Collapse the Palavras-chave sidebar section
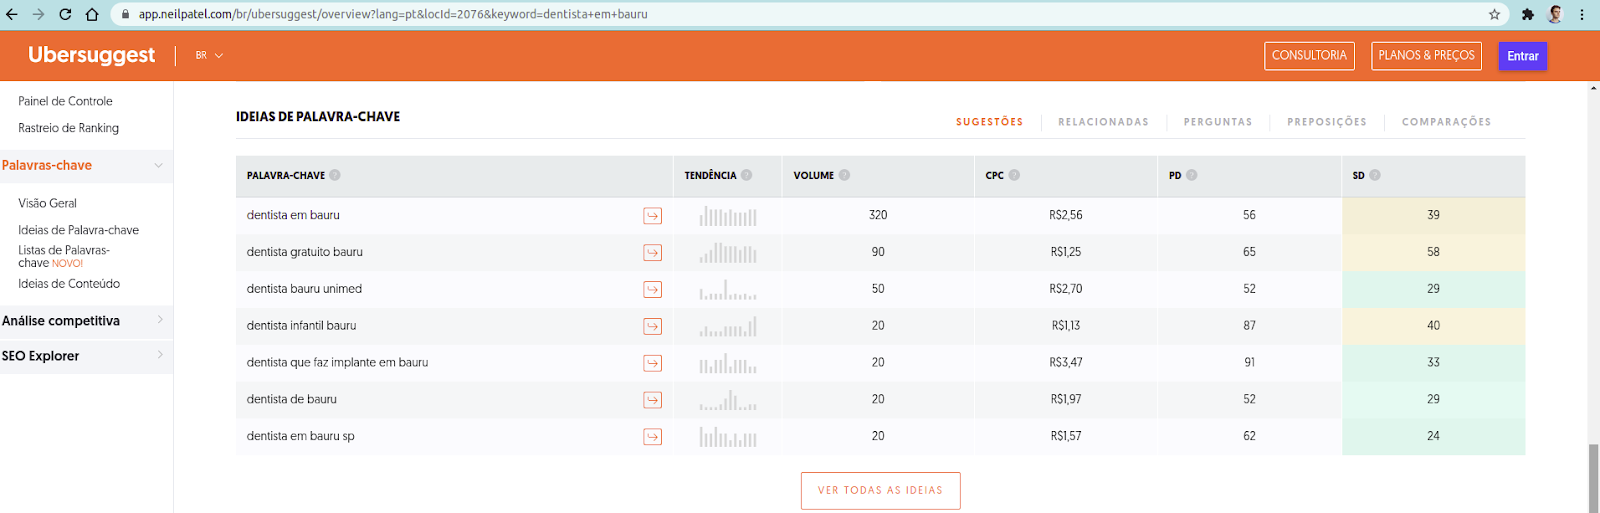This screenshot has width=1600, height=513. [158, 165]
